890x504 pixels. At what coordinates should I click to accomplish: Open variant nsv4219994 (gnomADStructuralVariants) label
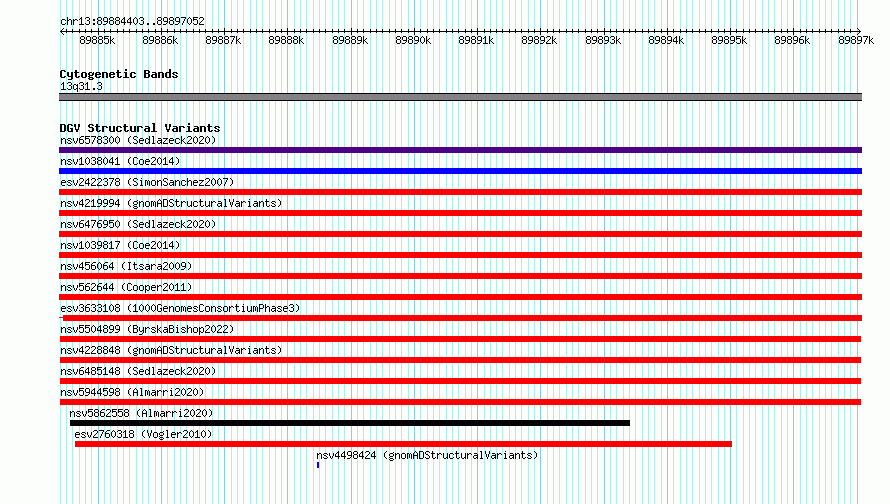coord(171,203)
